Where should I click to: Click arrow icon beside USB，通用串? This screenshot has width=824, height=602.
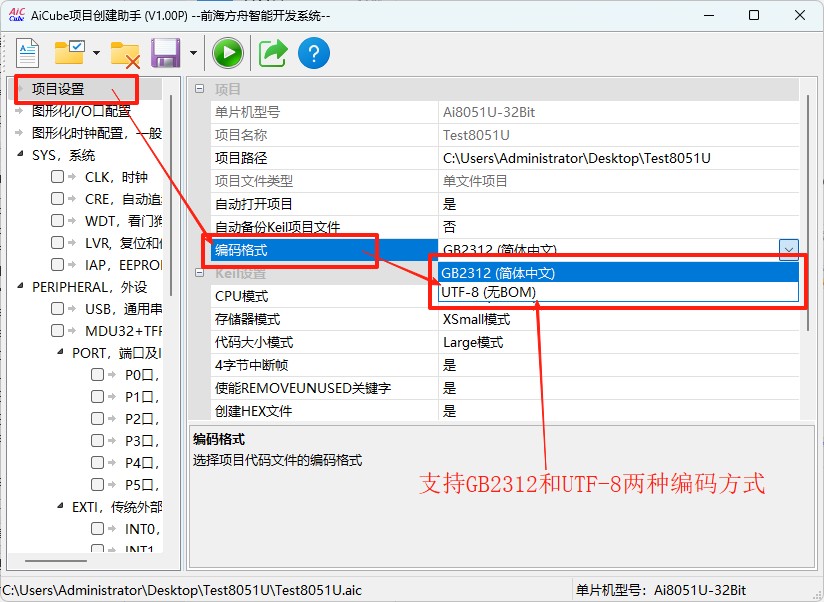click(x=72, y=308)
